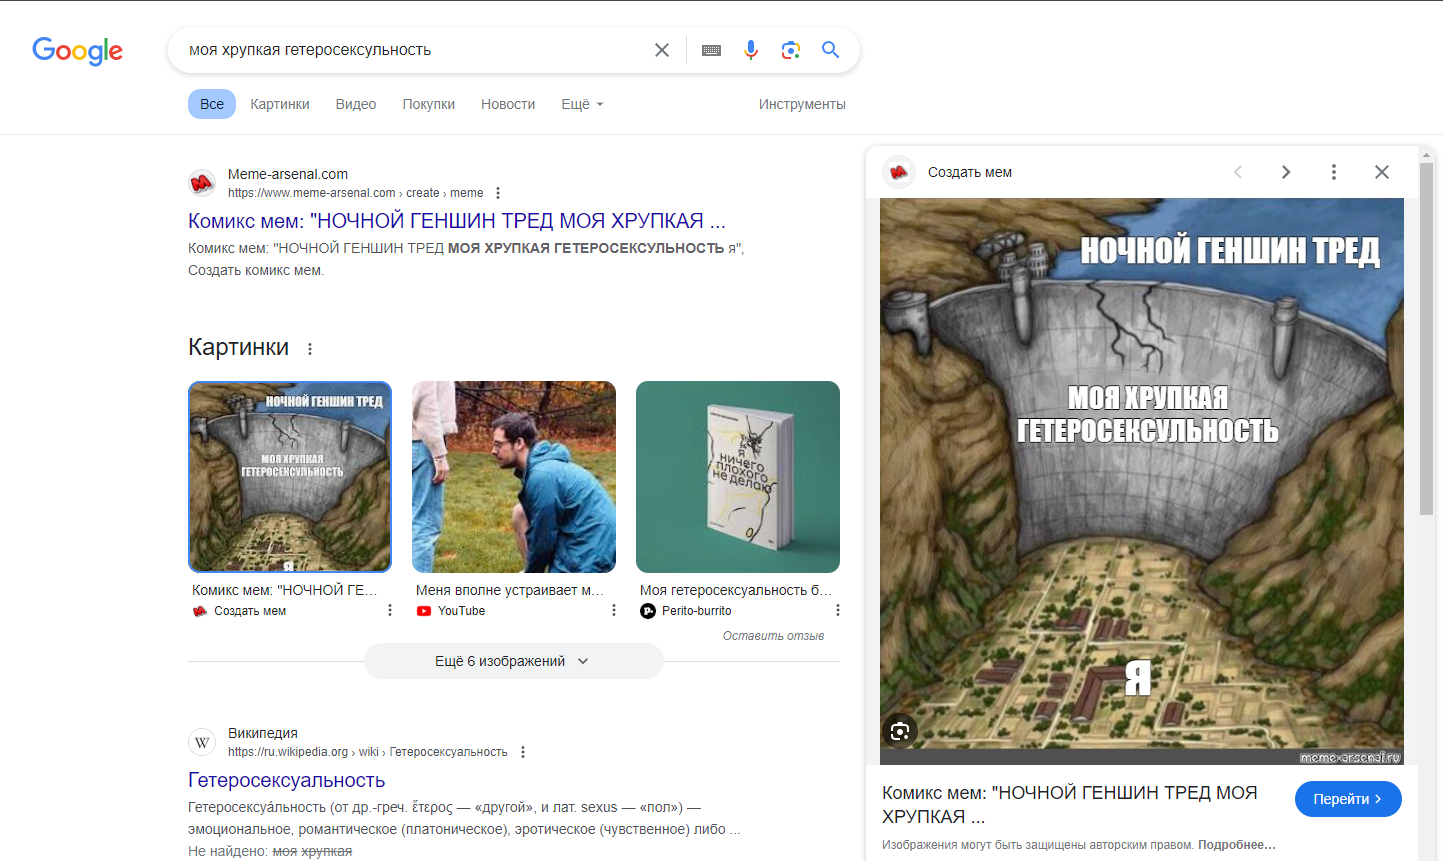Open the Гетеросексуальность Wikipedia link
This screenshot has width=1443, height=861.
[x=287, y=780]
